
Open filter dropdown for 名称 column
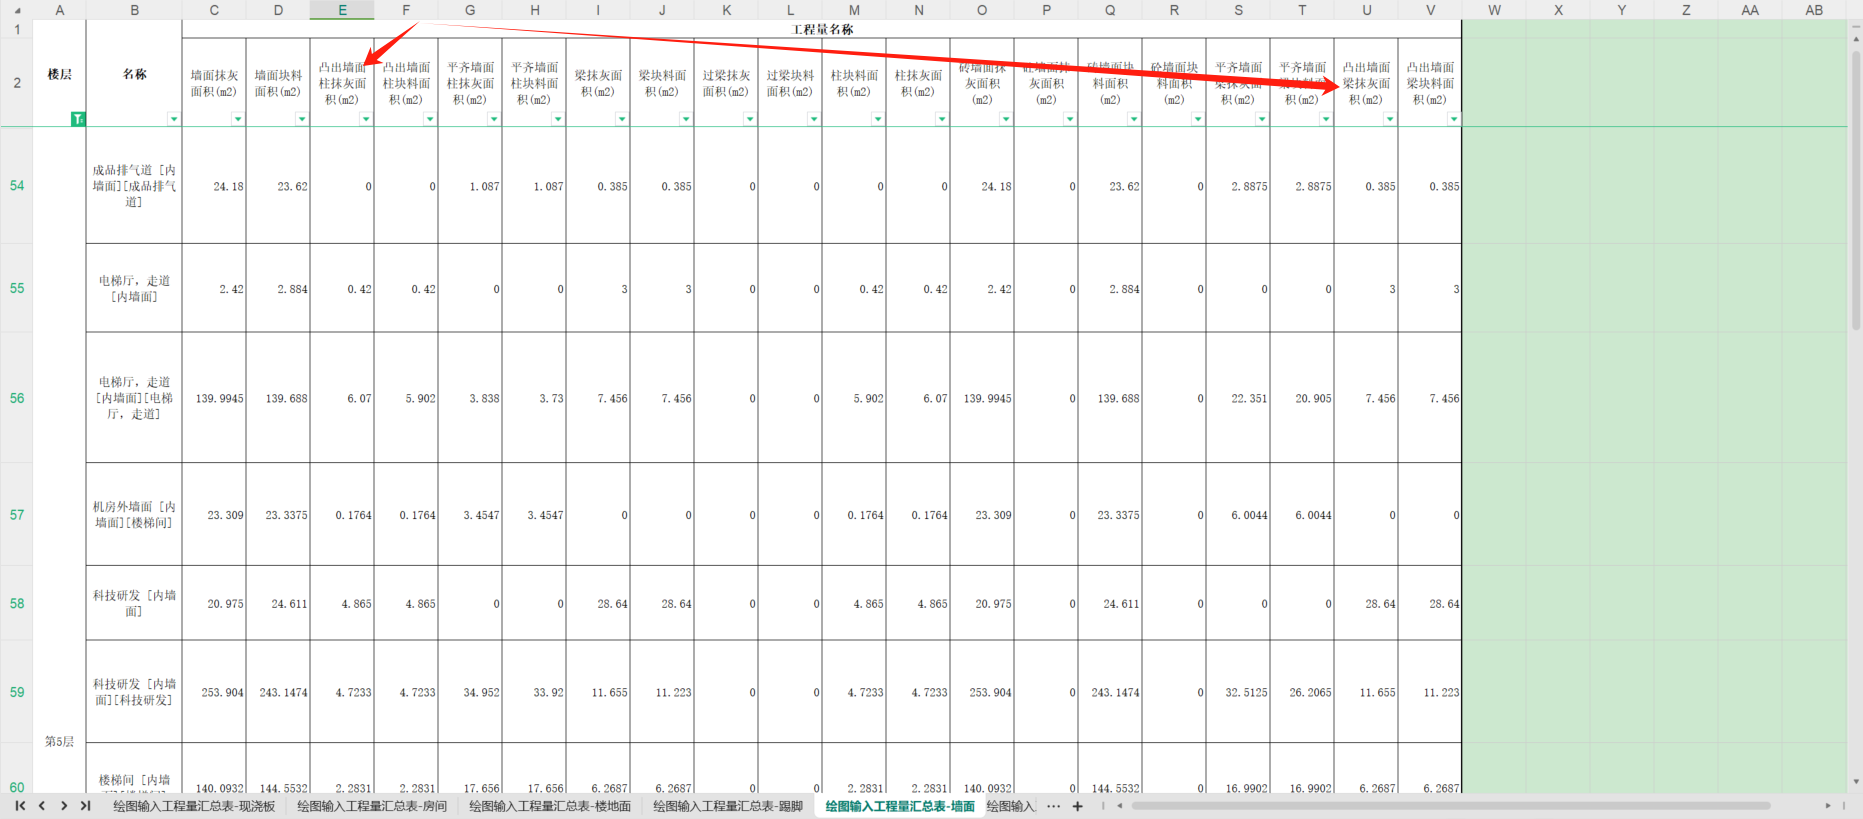pos(174,119)
